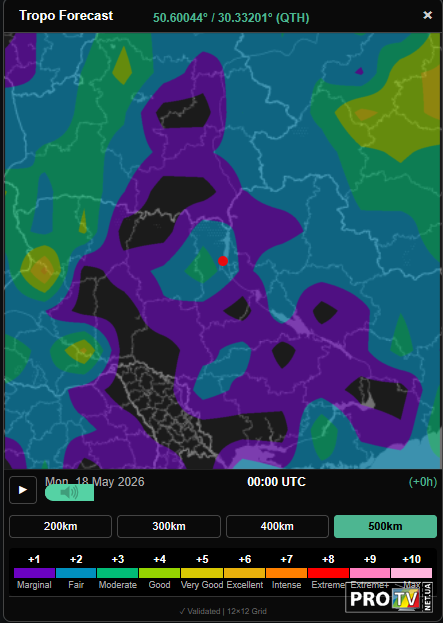Click the red +8 Extreme swatch
This screenshot has height=623, width=443.
[328, 573]
